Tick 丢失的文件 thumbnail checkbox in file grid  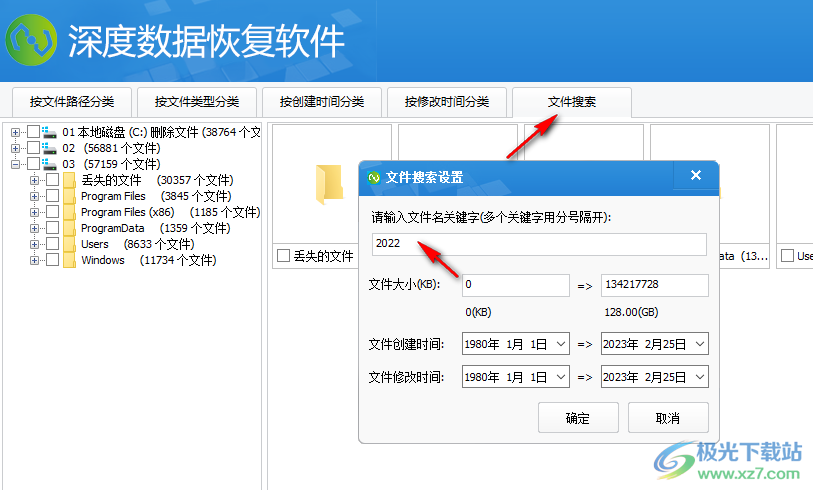click(283, 256)
